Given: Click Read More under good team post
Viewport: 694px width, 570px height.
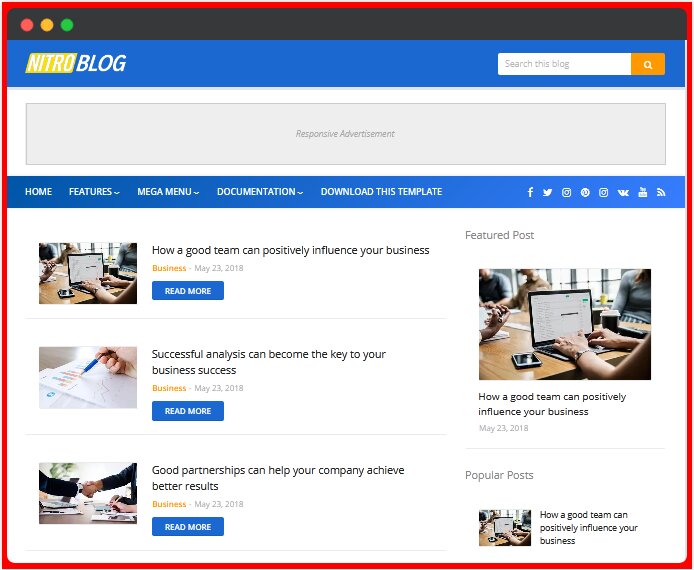Looking at the screenshot, I should click(188, 291).
